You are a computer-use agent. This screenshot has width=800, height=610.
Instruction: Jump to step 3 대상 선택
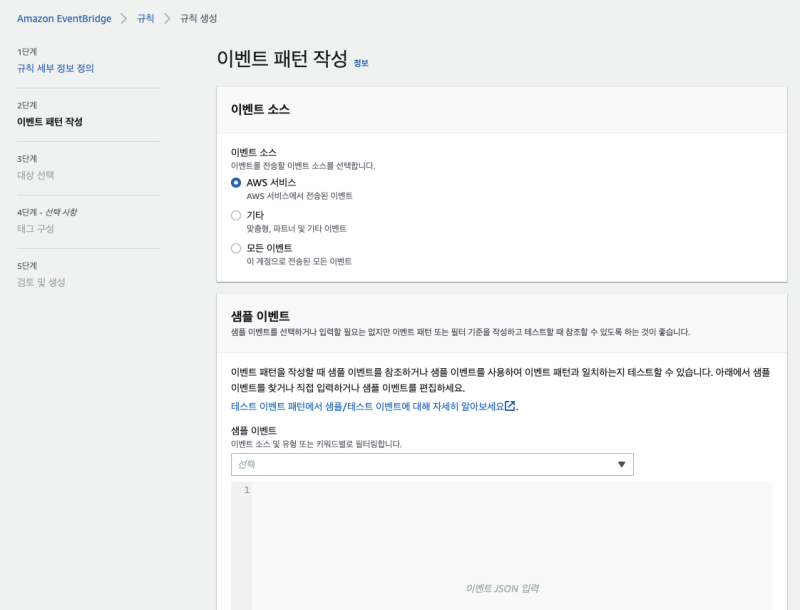click(x=36, y=176)
